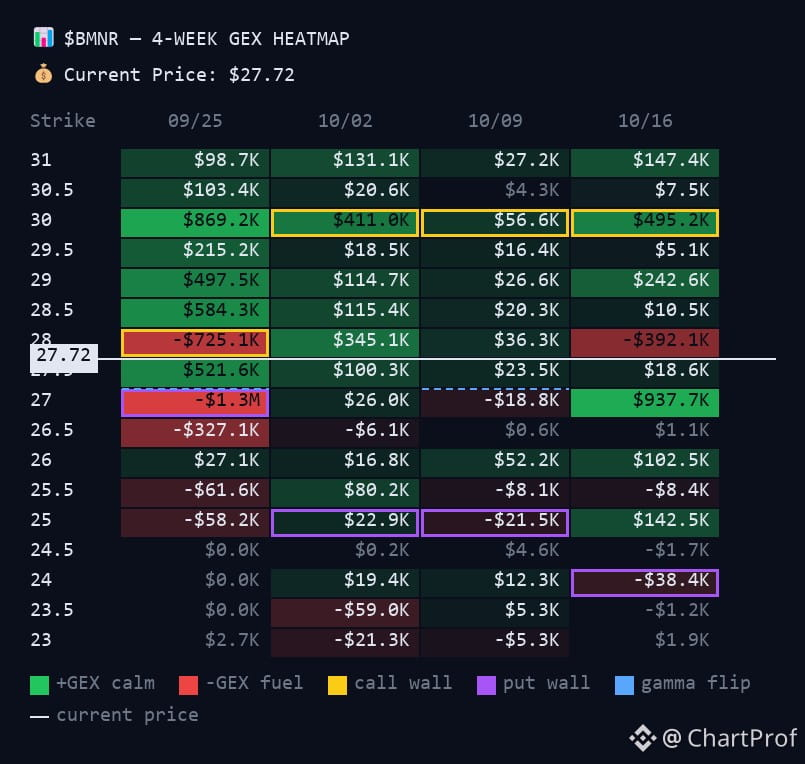This screenshot has width=805, height=764.
Task: Click the purple put wall legend swatch
Action: click(x=486, y=685)
